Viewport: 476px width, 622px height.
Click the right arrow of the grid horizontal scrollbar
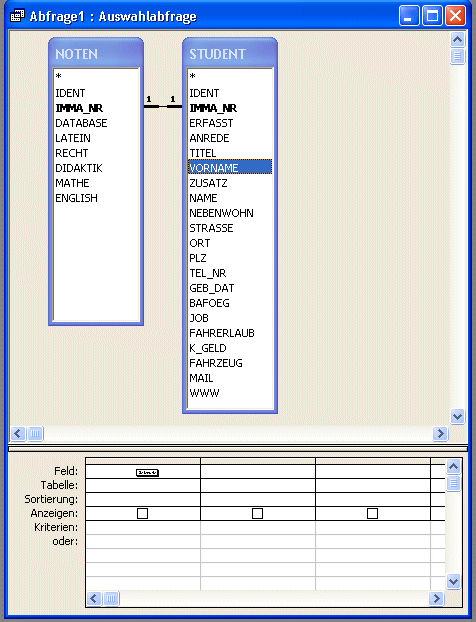point(436,598)
